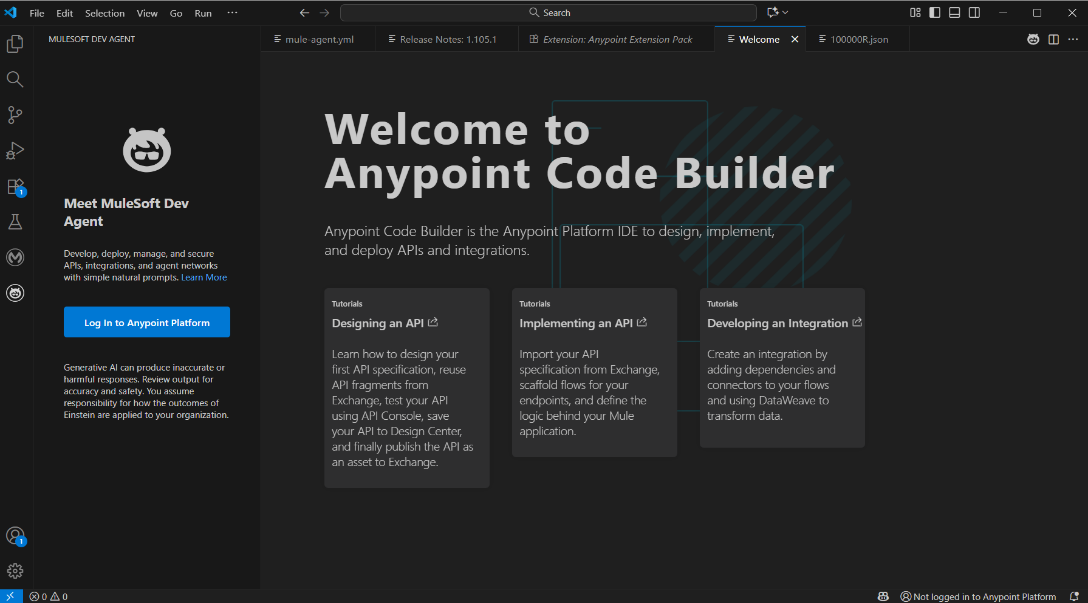The image size is (1088, 603).
Task: Open the Selection menu
Action: [x=105, y=13]
